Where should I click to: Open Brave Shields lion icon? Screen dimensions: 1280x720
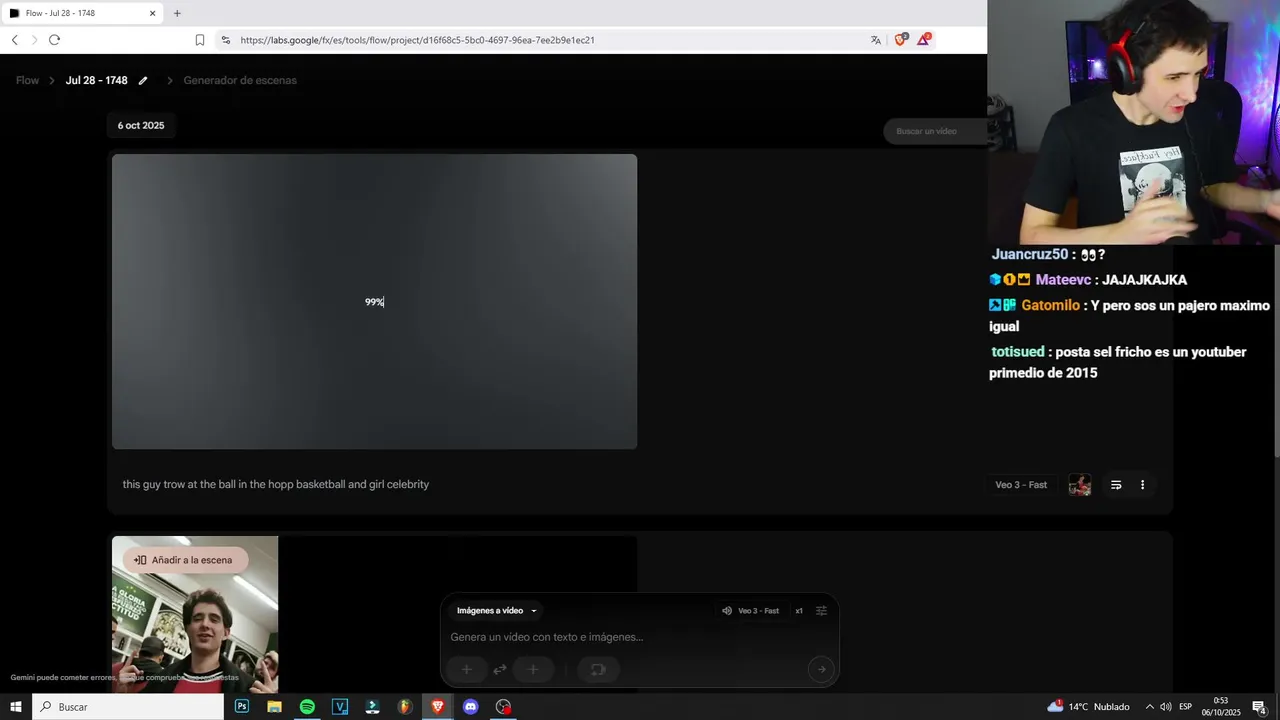pos(901,40)
